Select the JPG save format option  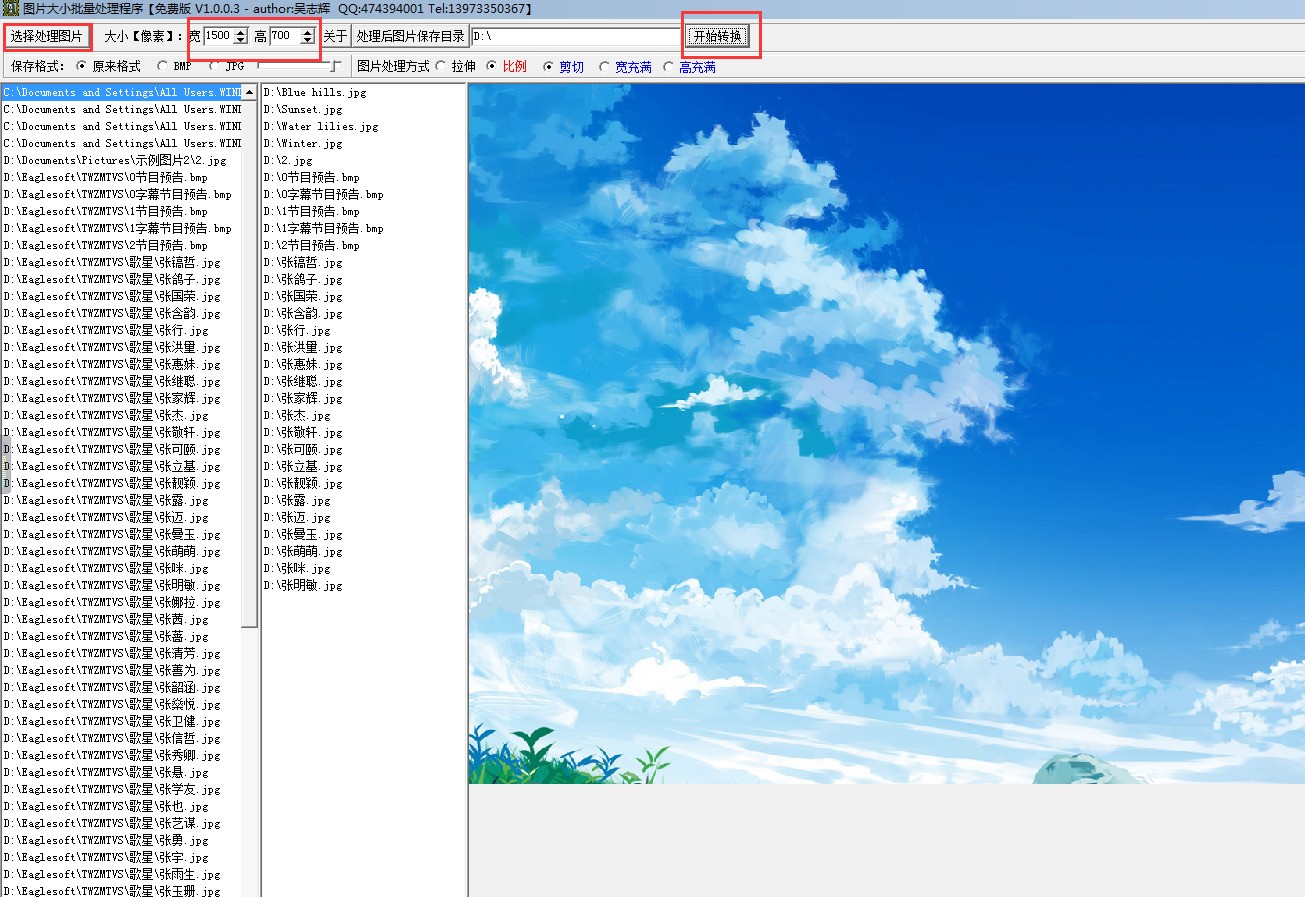tap(227, 67)
